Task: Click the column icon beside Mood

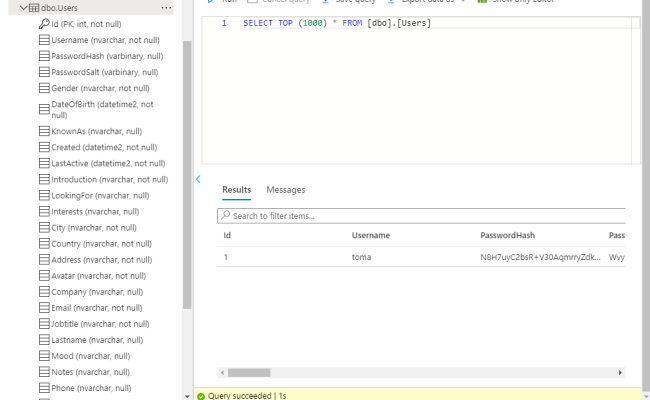Action: [x=44, y=356]
